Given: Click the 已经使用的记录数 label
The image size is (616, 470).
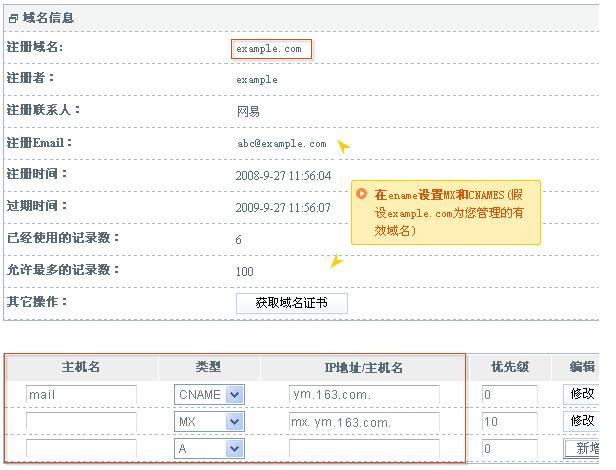Looking at the screenshot, I should coord(63,237).
